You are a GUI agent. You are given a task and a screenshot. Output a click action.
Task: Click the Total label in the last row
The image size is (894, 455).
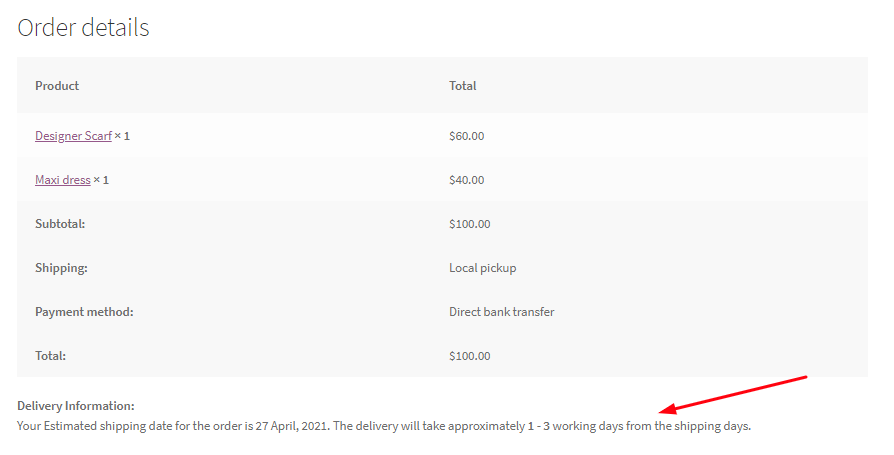pos(51,356)
